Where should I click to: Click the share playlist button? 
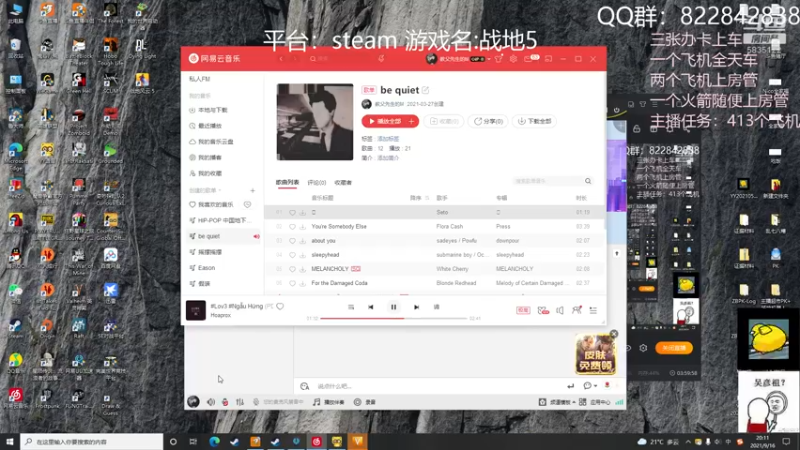(x=488, y=121)
